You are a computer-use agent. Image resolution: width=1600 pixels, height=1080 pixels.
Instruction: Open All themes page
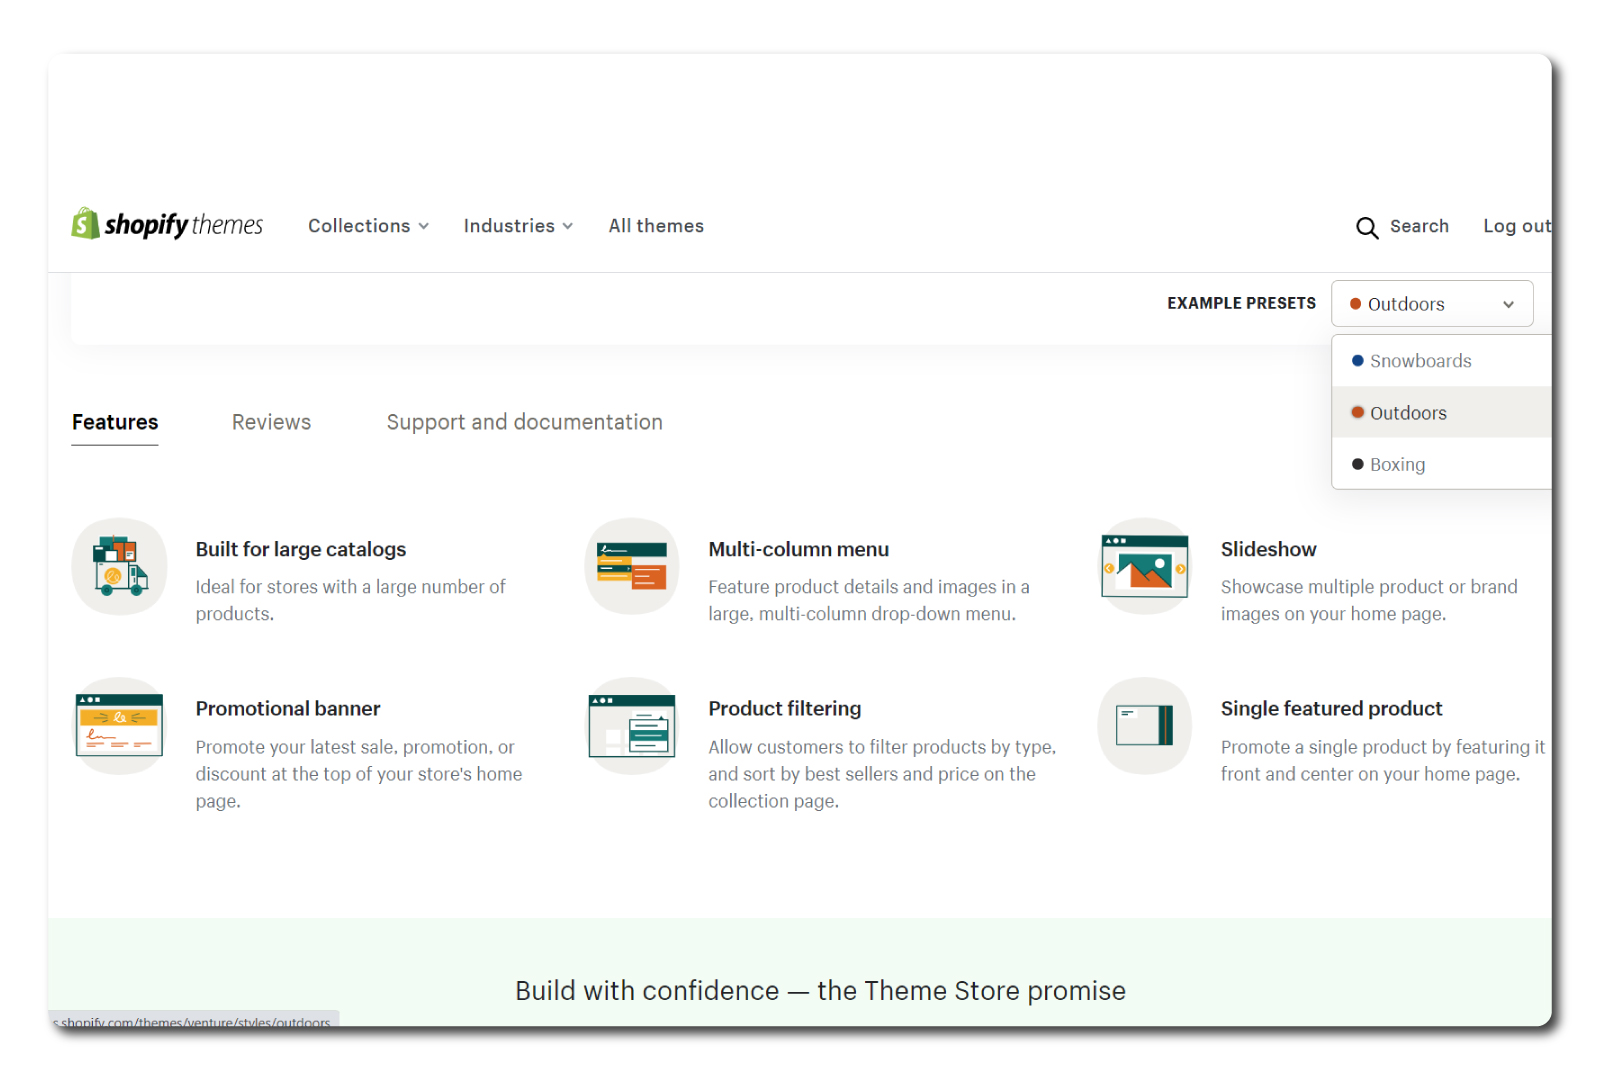tap(656, 226)
